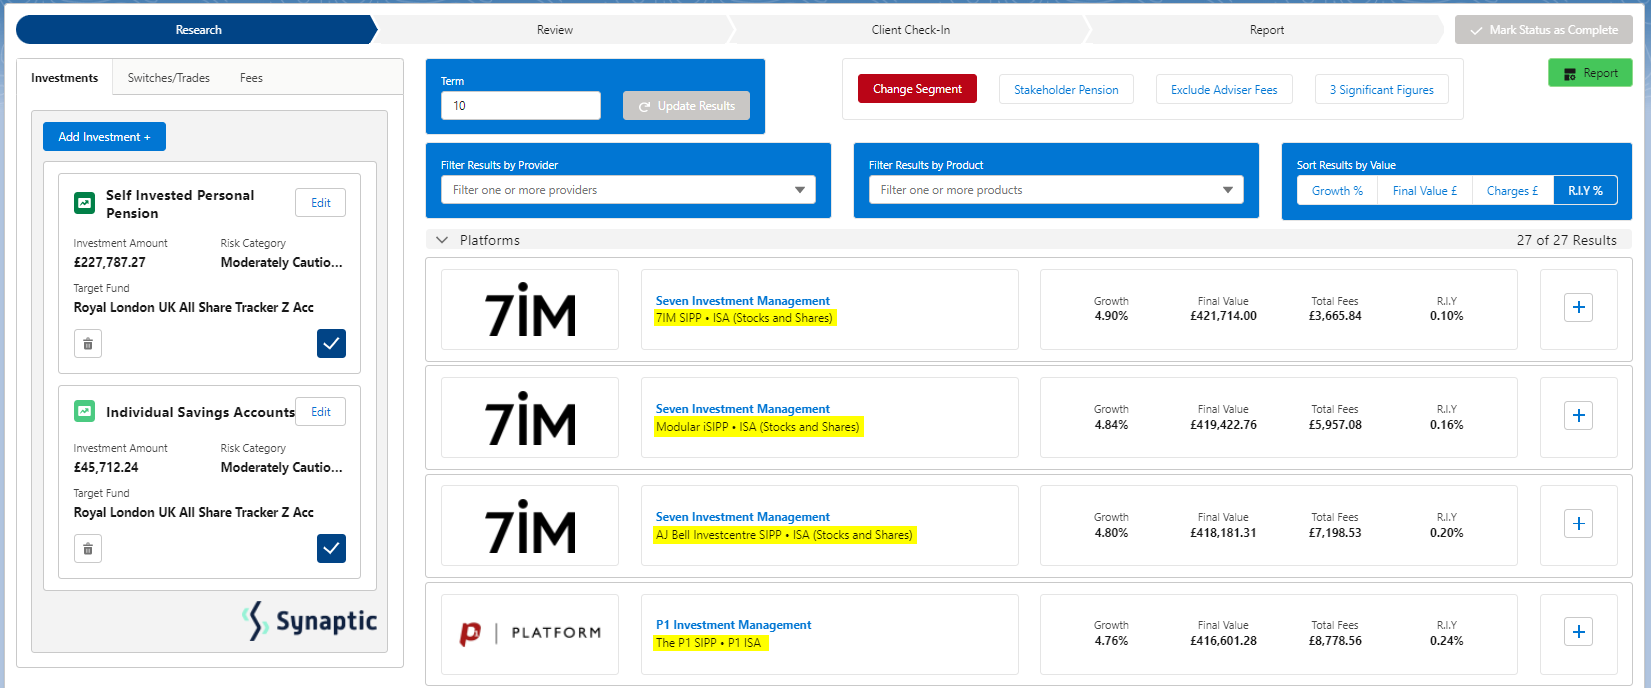Viewport: 1651px width, 688px height.
Task: Open the Filter Results by Provider dropdown
Action: tap(628, 190)
